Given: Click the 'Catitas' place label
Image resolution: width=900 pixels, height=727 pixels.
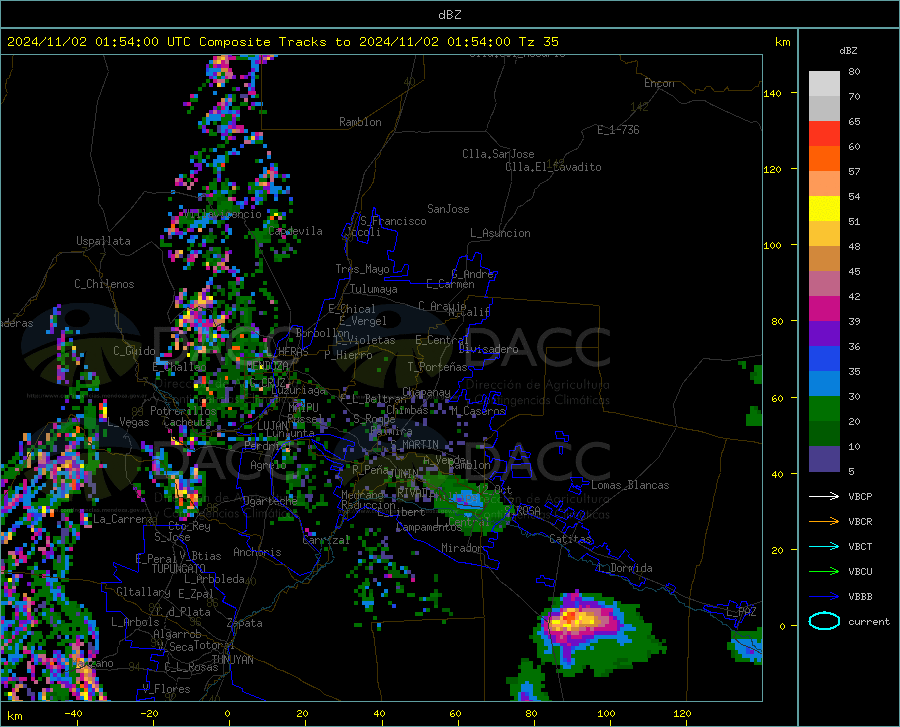Looking at the screenshot, I should [570, 539].
